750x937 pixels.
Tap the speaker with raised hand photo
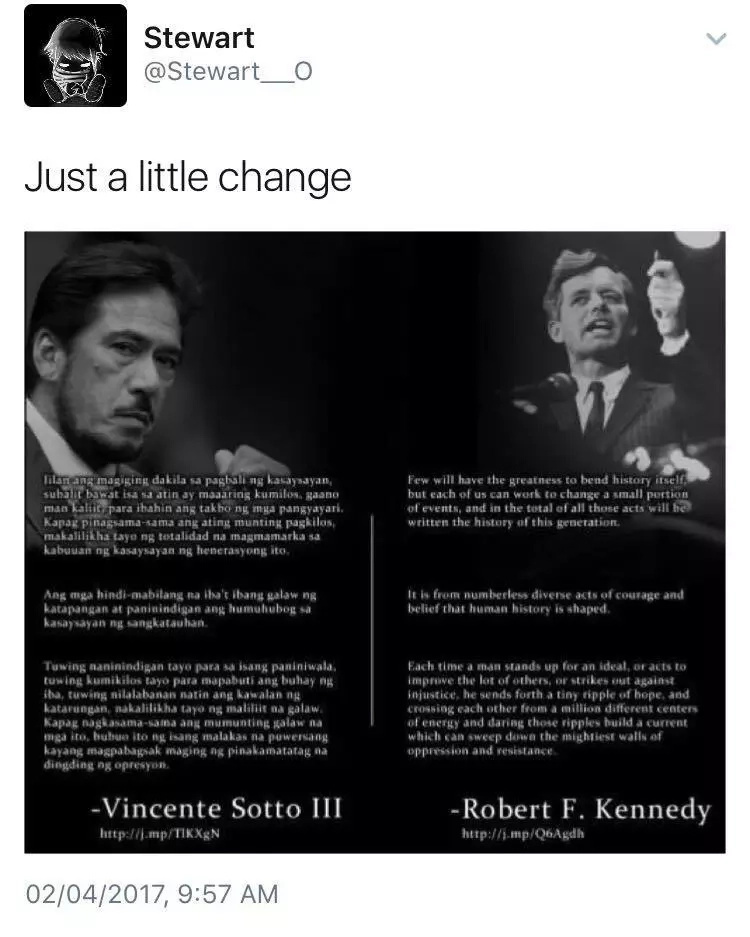pos(610,359)
